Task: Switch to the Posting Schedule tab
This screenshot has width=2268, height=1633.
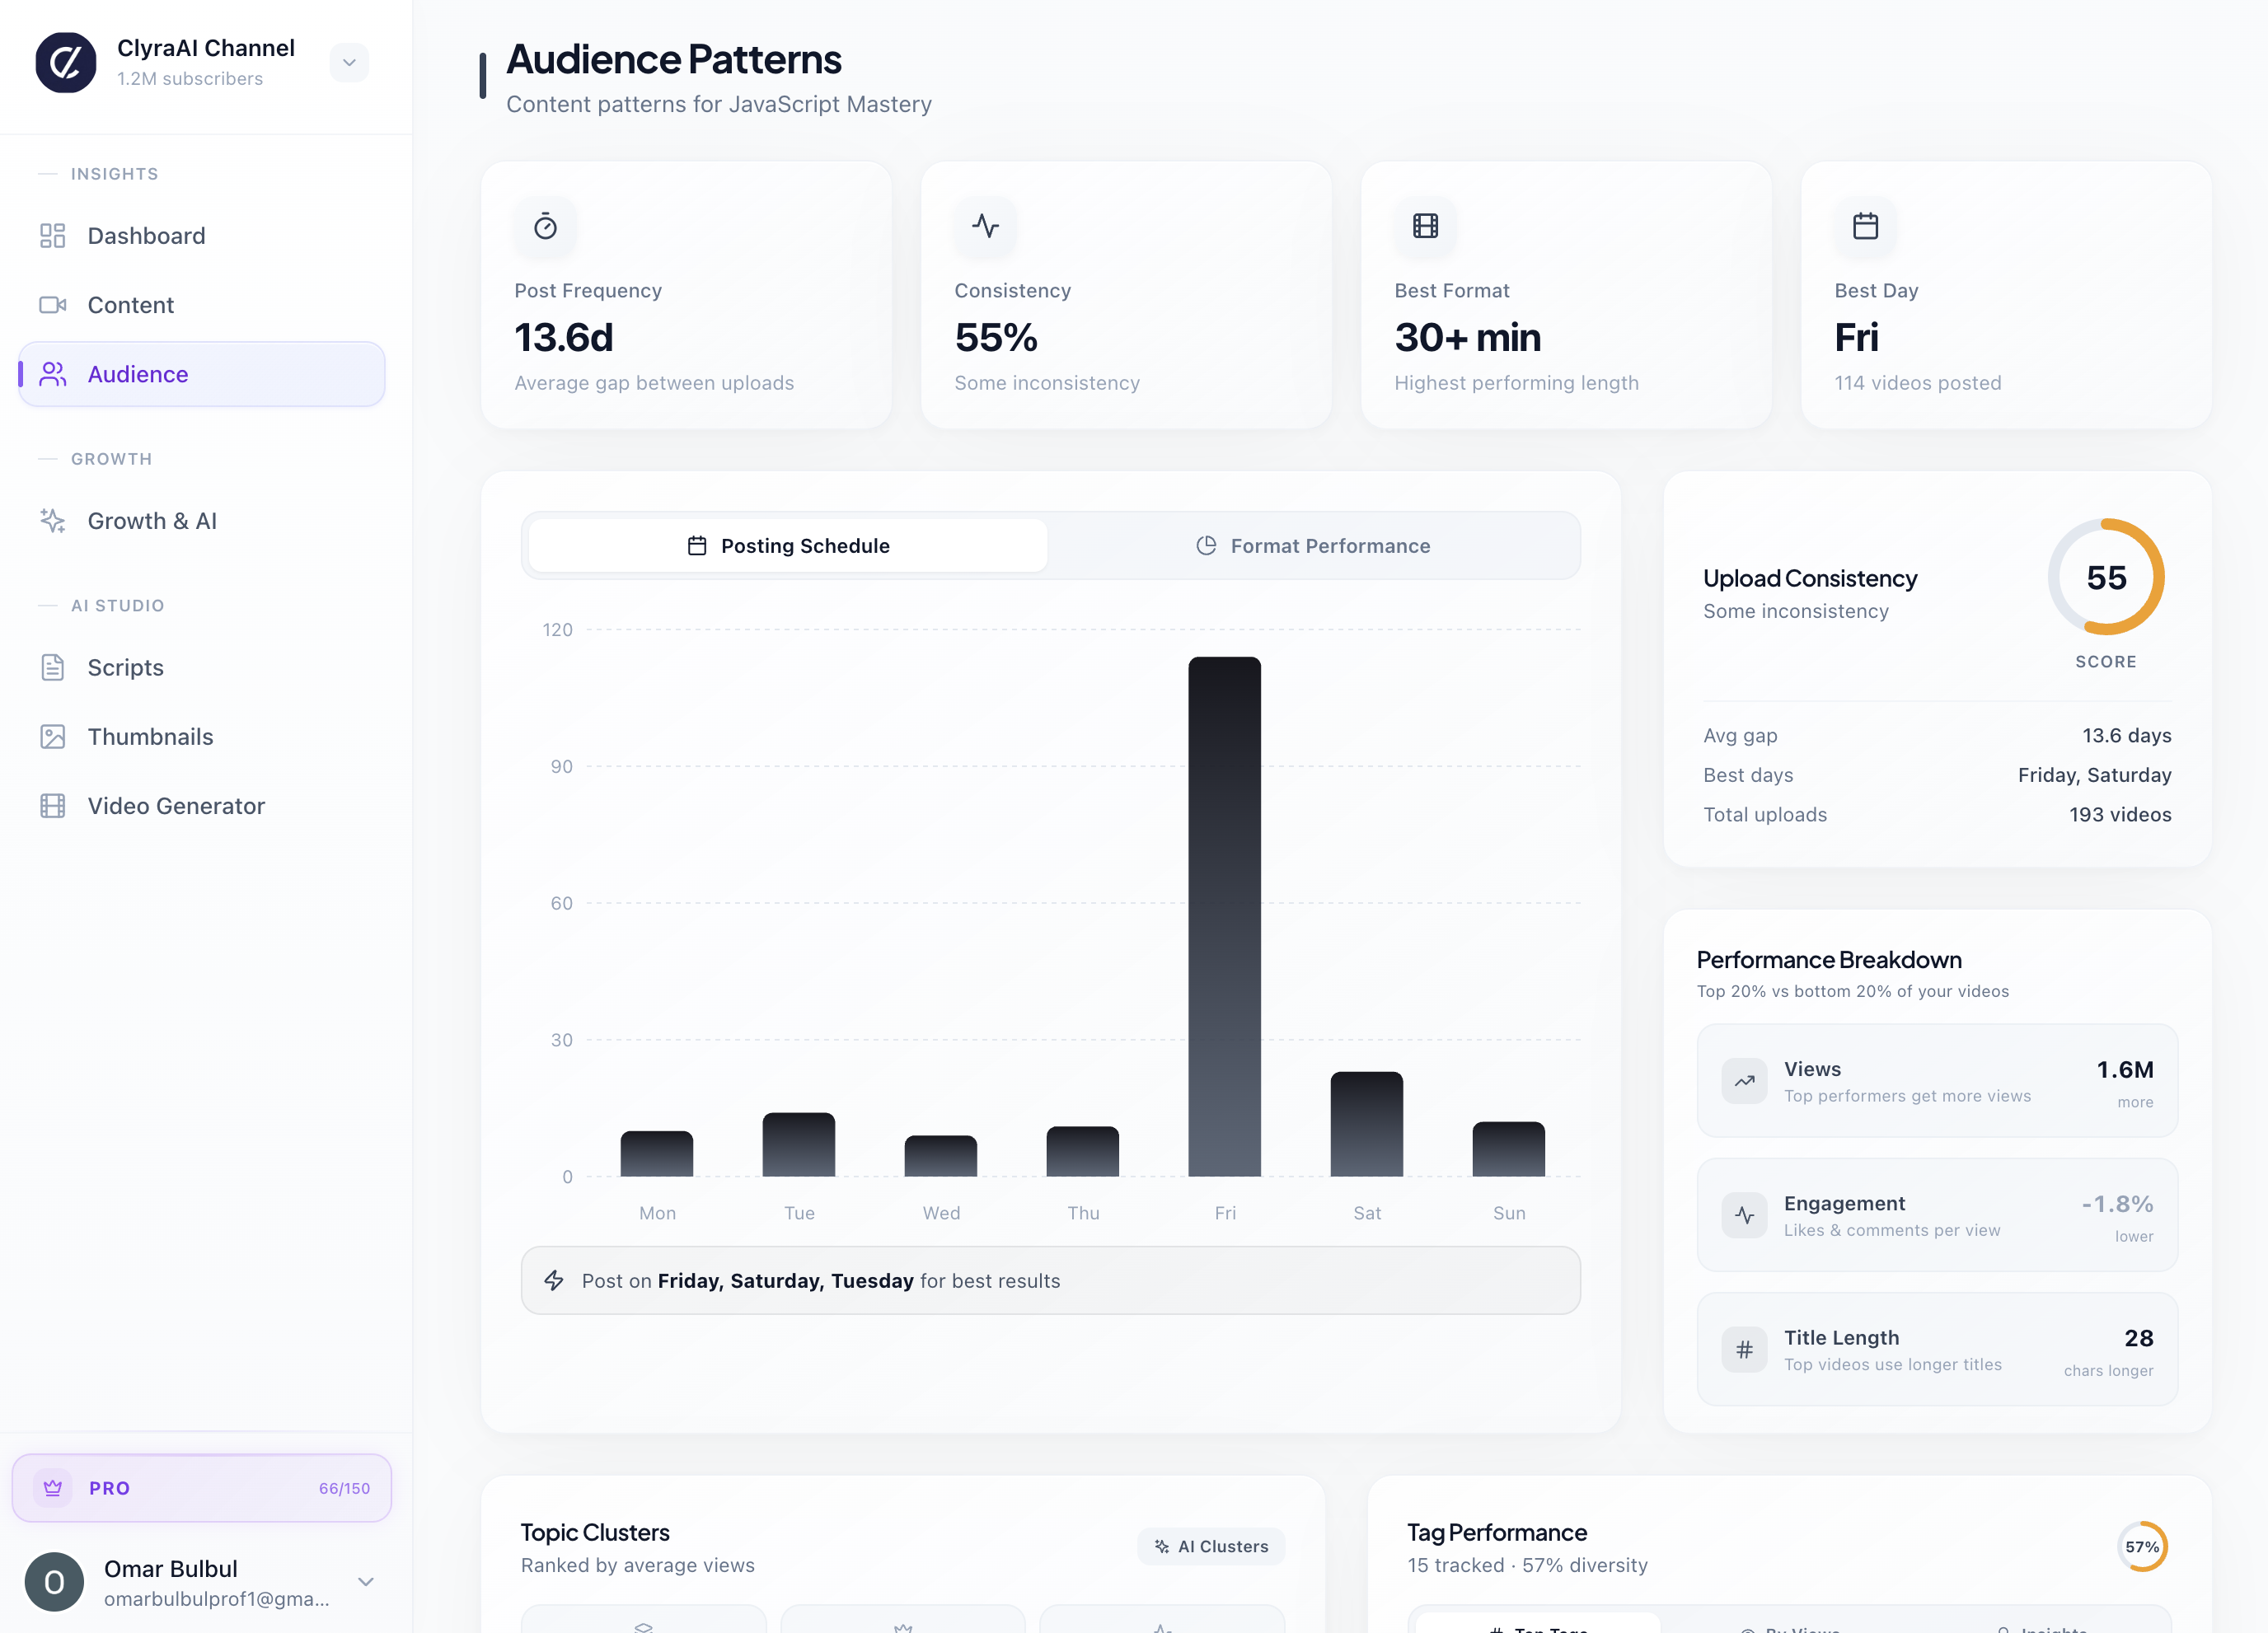Action: click(788, 546)
